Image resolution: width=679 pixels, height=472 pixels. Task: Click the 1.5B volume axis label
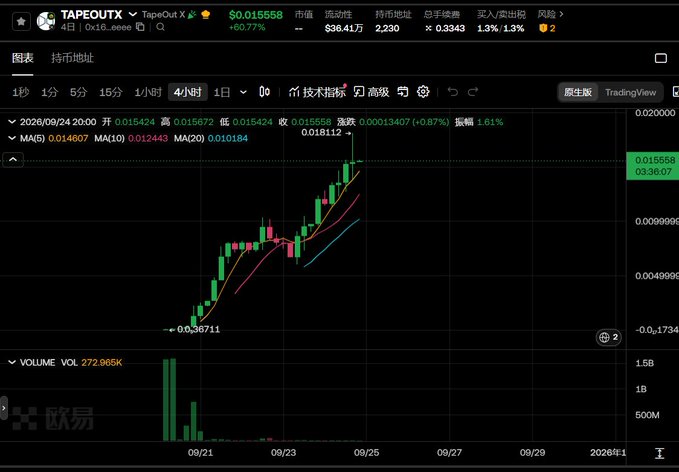click(x=644, y=363)
